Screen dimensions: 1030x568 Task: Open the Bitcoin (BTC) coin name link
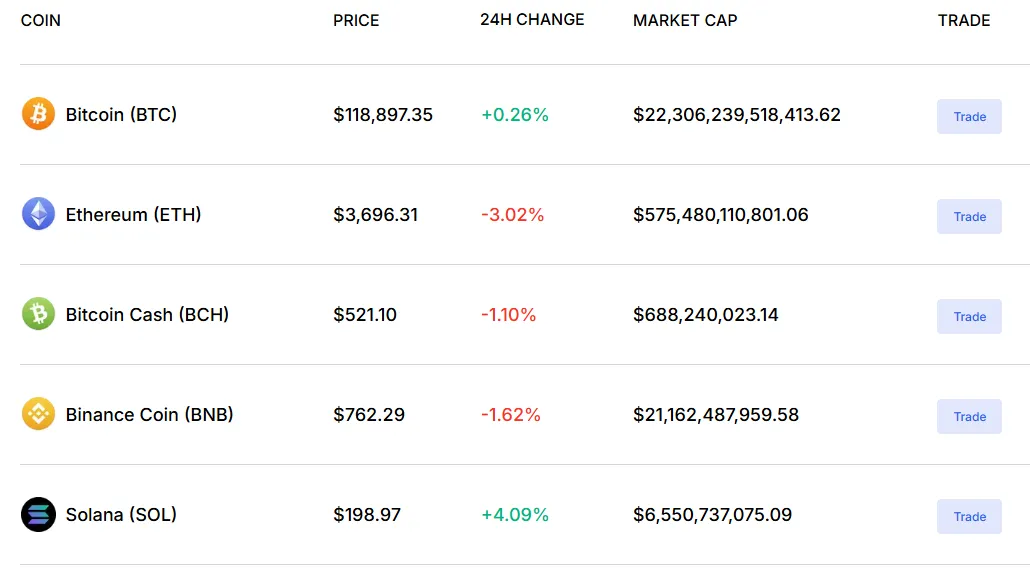click(122, 115)
